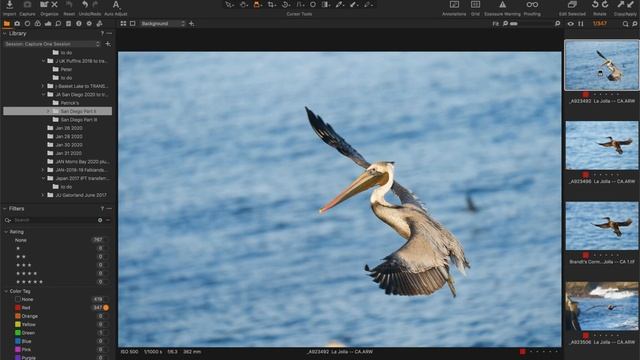The height and width of the screenshot is (360, 640).
Task: Click plus button beside Session dropdown
Action: click(x=108, y=44)
